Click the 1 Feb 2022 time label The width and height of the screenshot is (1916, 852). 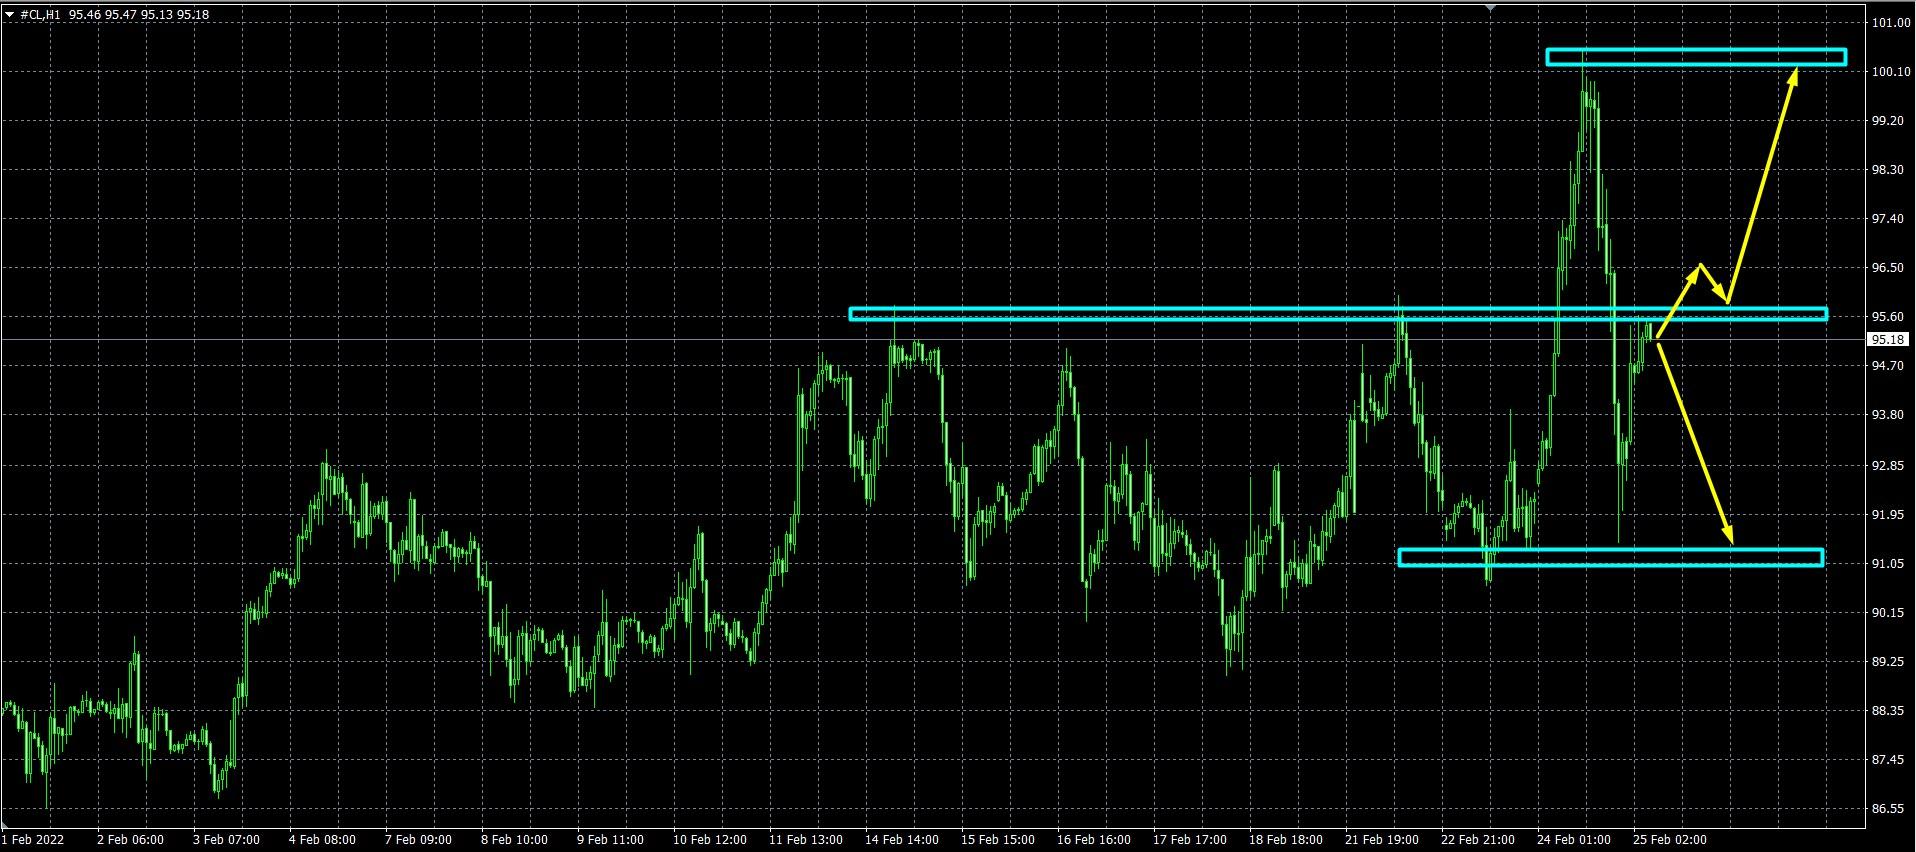[x=33, y=840]
